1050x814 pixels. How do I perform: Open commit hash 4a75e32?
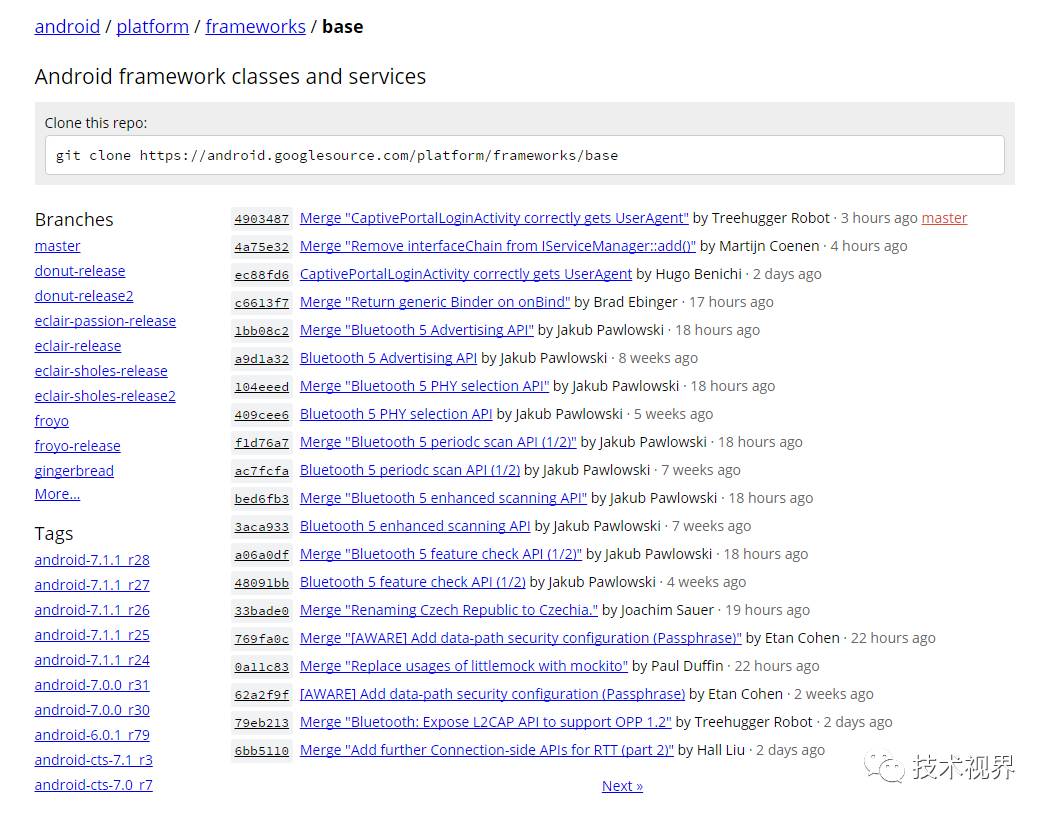[262, 247]
